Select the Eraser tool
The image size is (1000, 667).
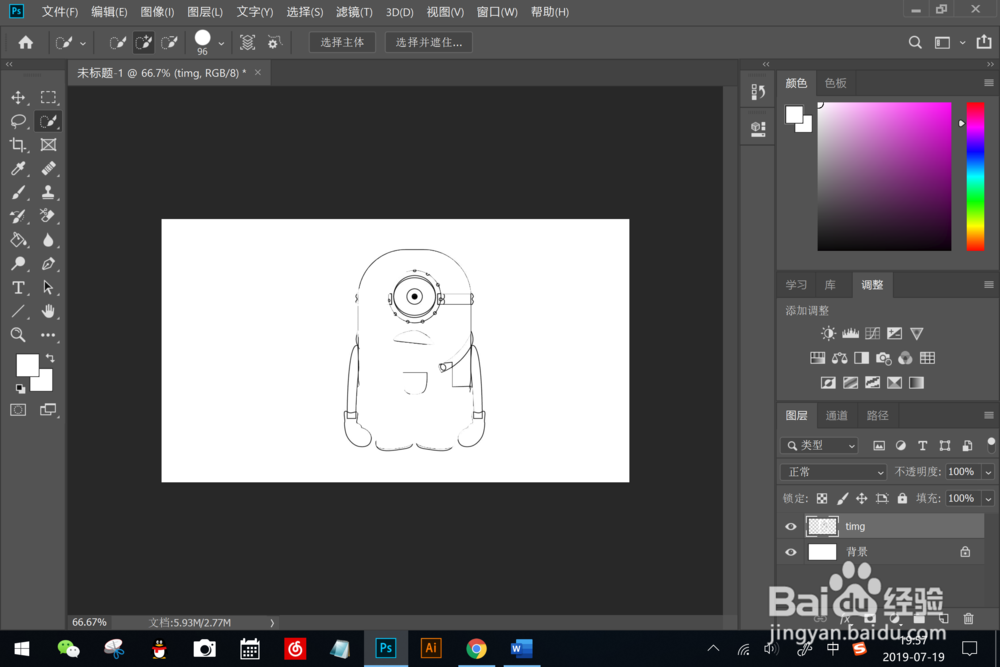tap(48, 216)
